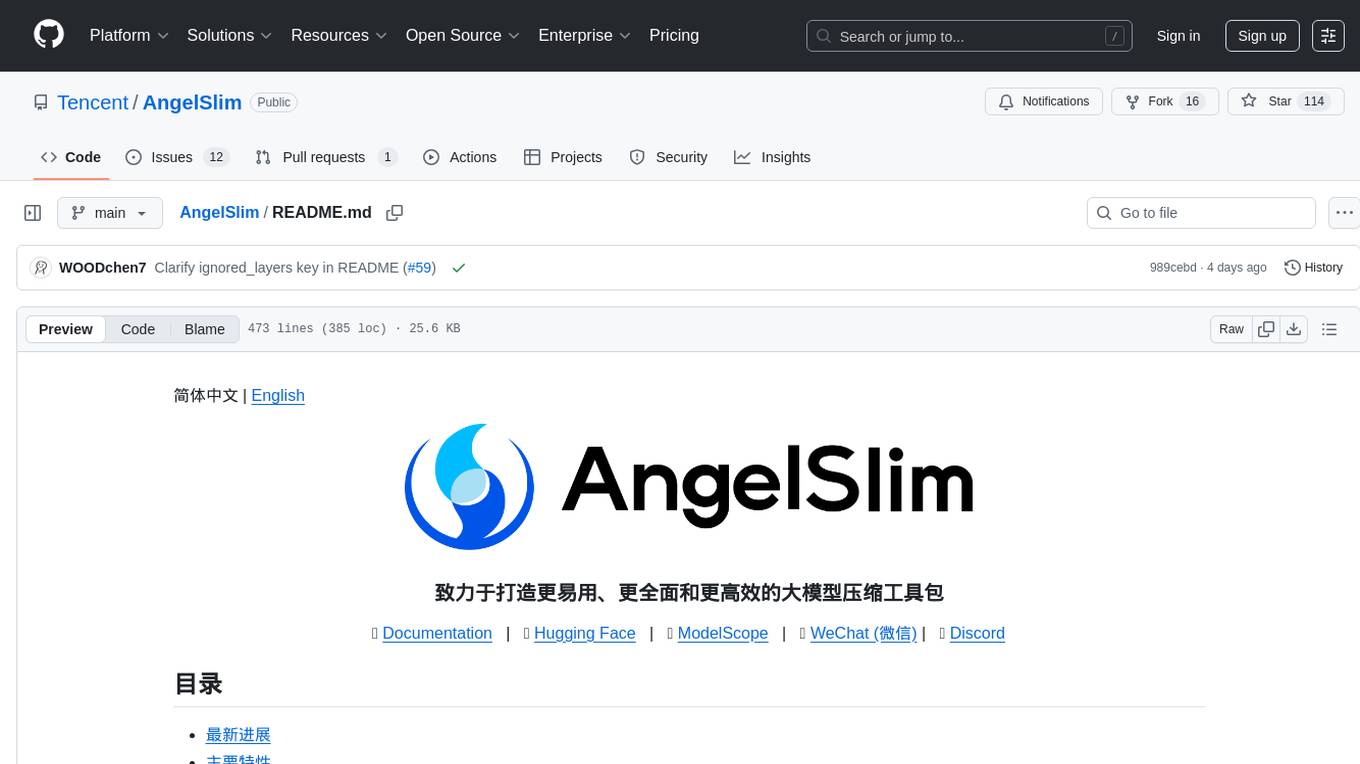Switch README to English
1360x764 pixels.
pos(278,395)
